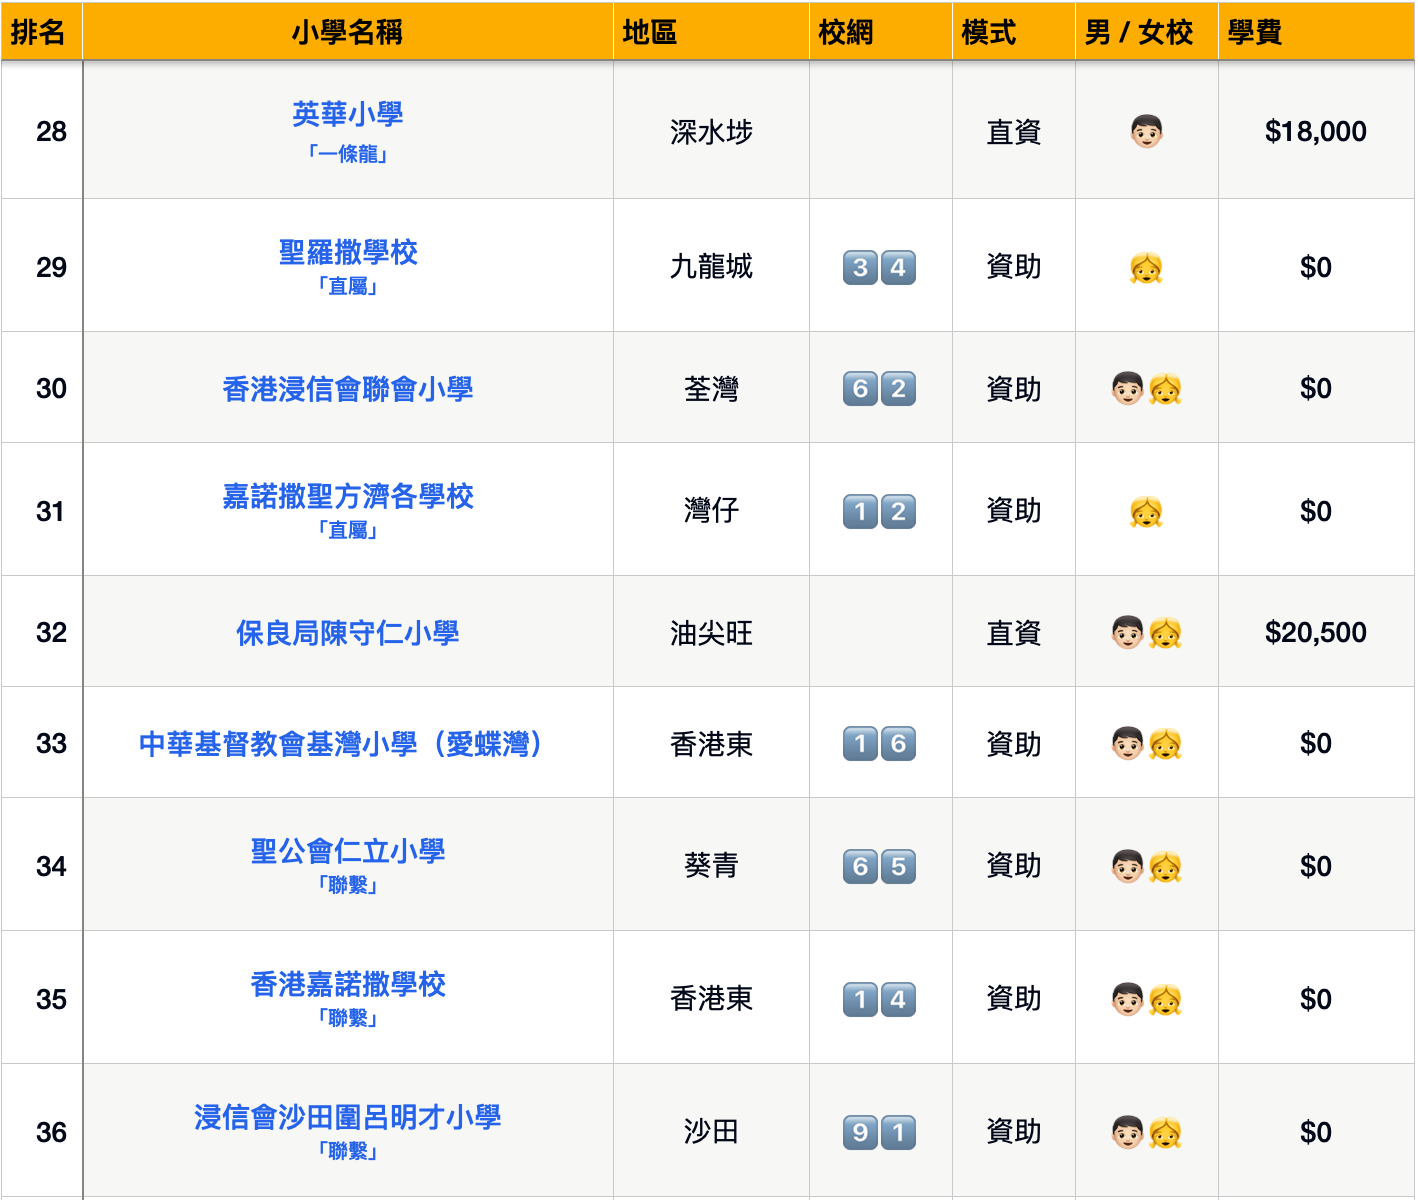Open the 英華小學 school link
The width and height of the screenshot is (1418, 1200).
pyautogui.click(x=348, y=114)
